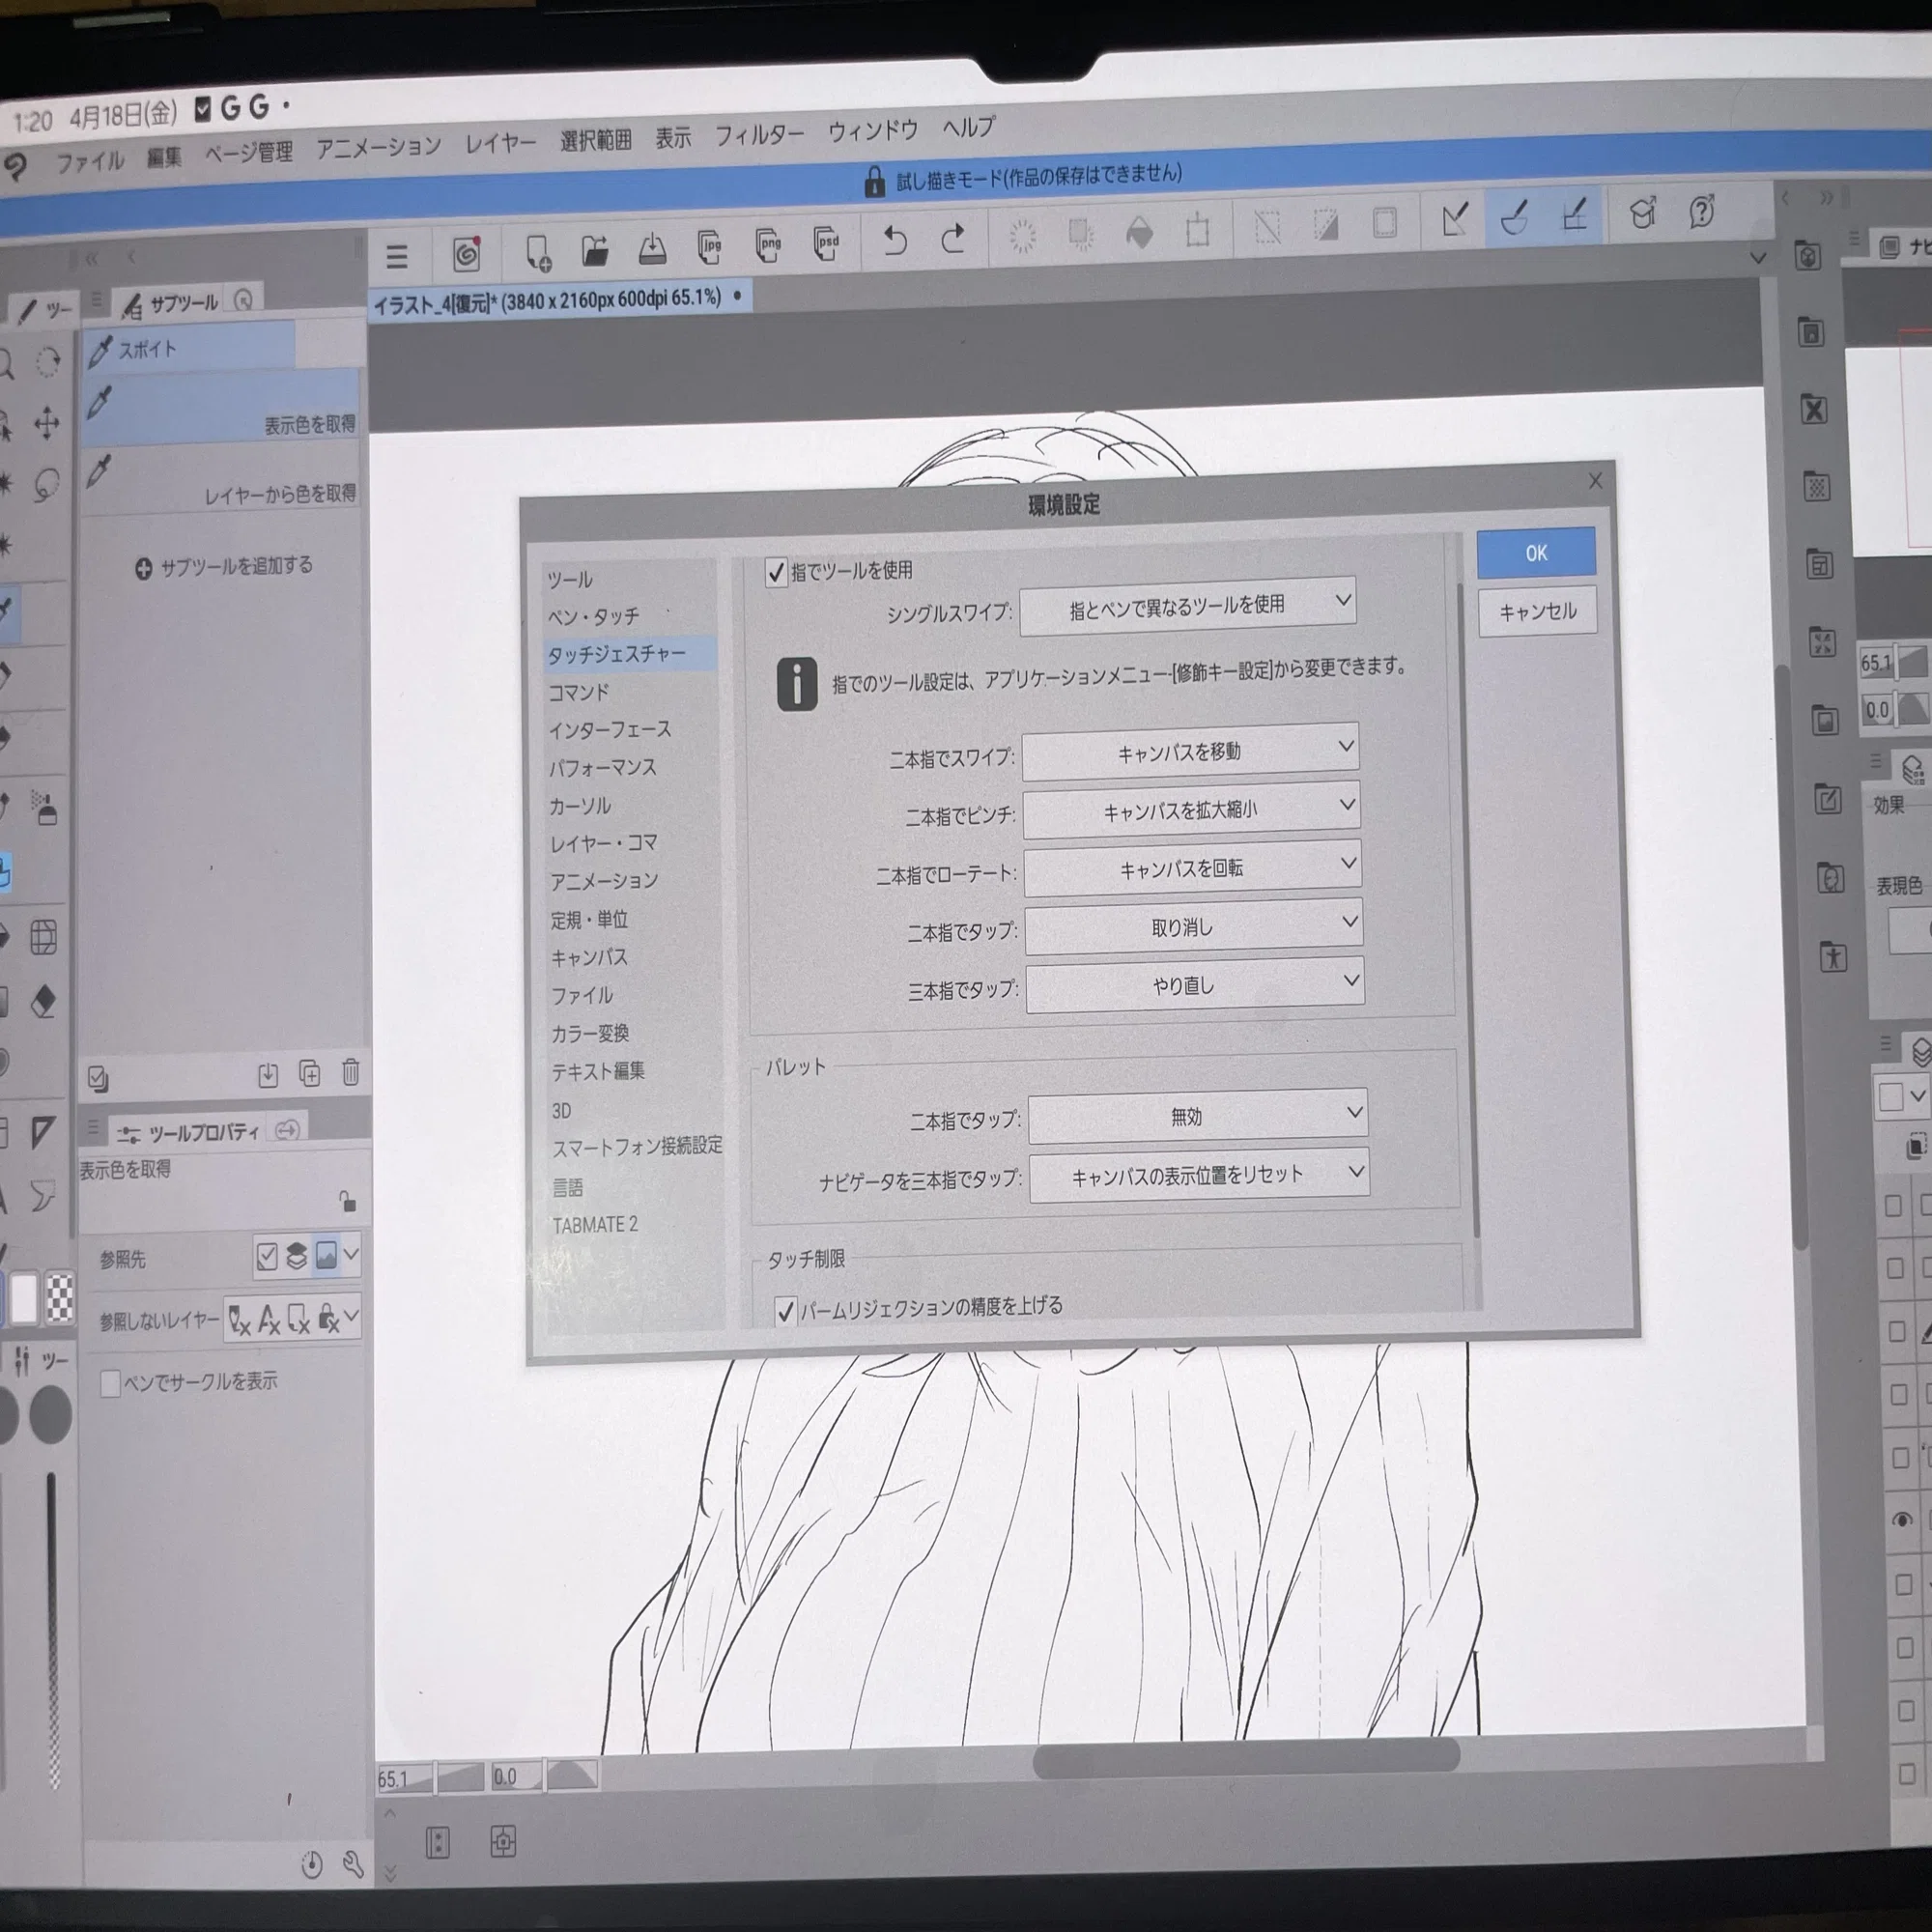Click the lock icon in Tool Property panel
Viewport: 1932px width, 1932px height.
[x=347, y=1200]
